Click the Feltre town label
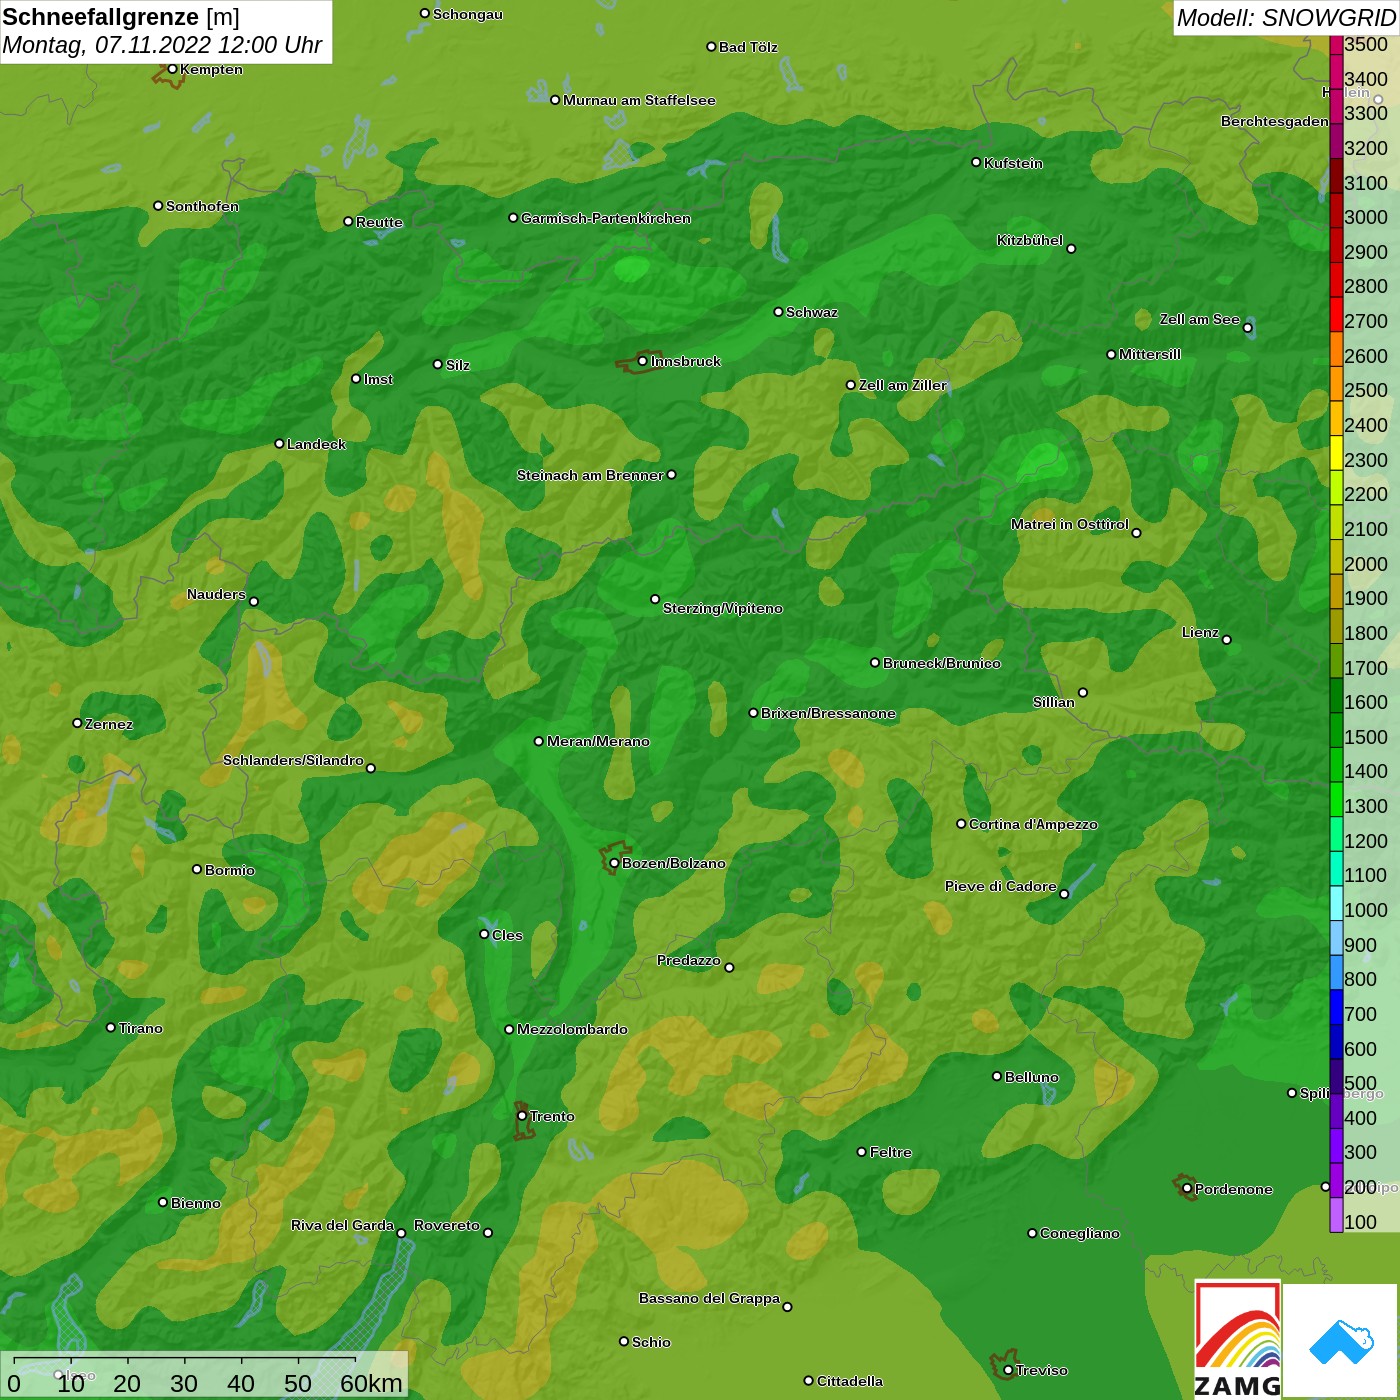The image size is (1400, 1400). pyautogui.click(x=890, y=1152)
